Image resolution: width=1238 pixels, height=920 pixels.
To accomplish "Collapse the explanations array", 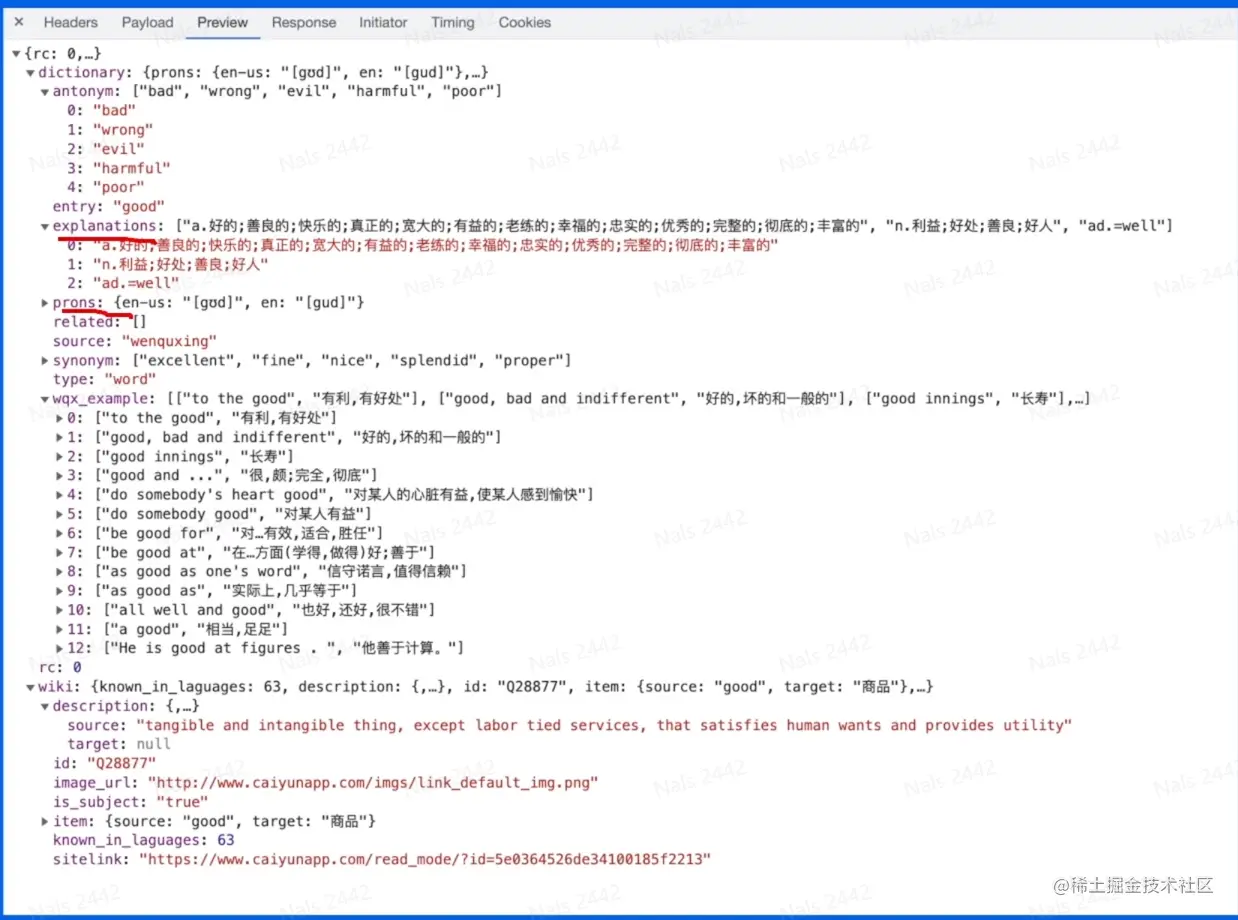I will tap(44, 226).
